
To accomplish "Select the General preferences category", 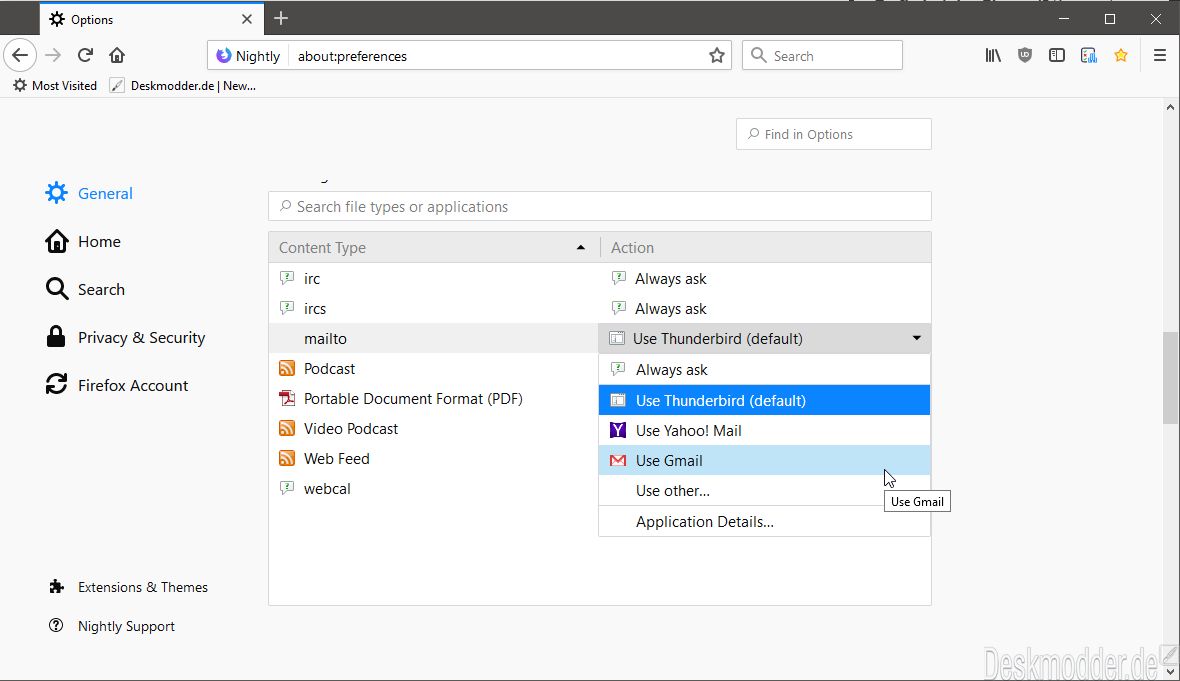I will pos(89,193).
